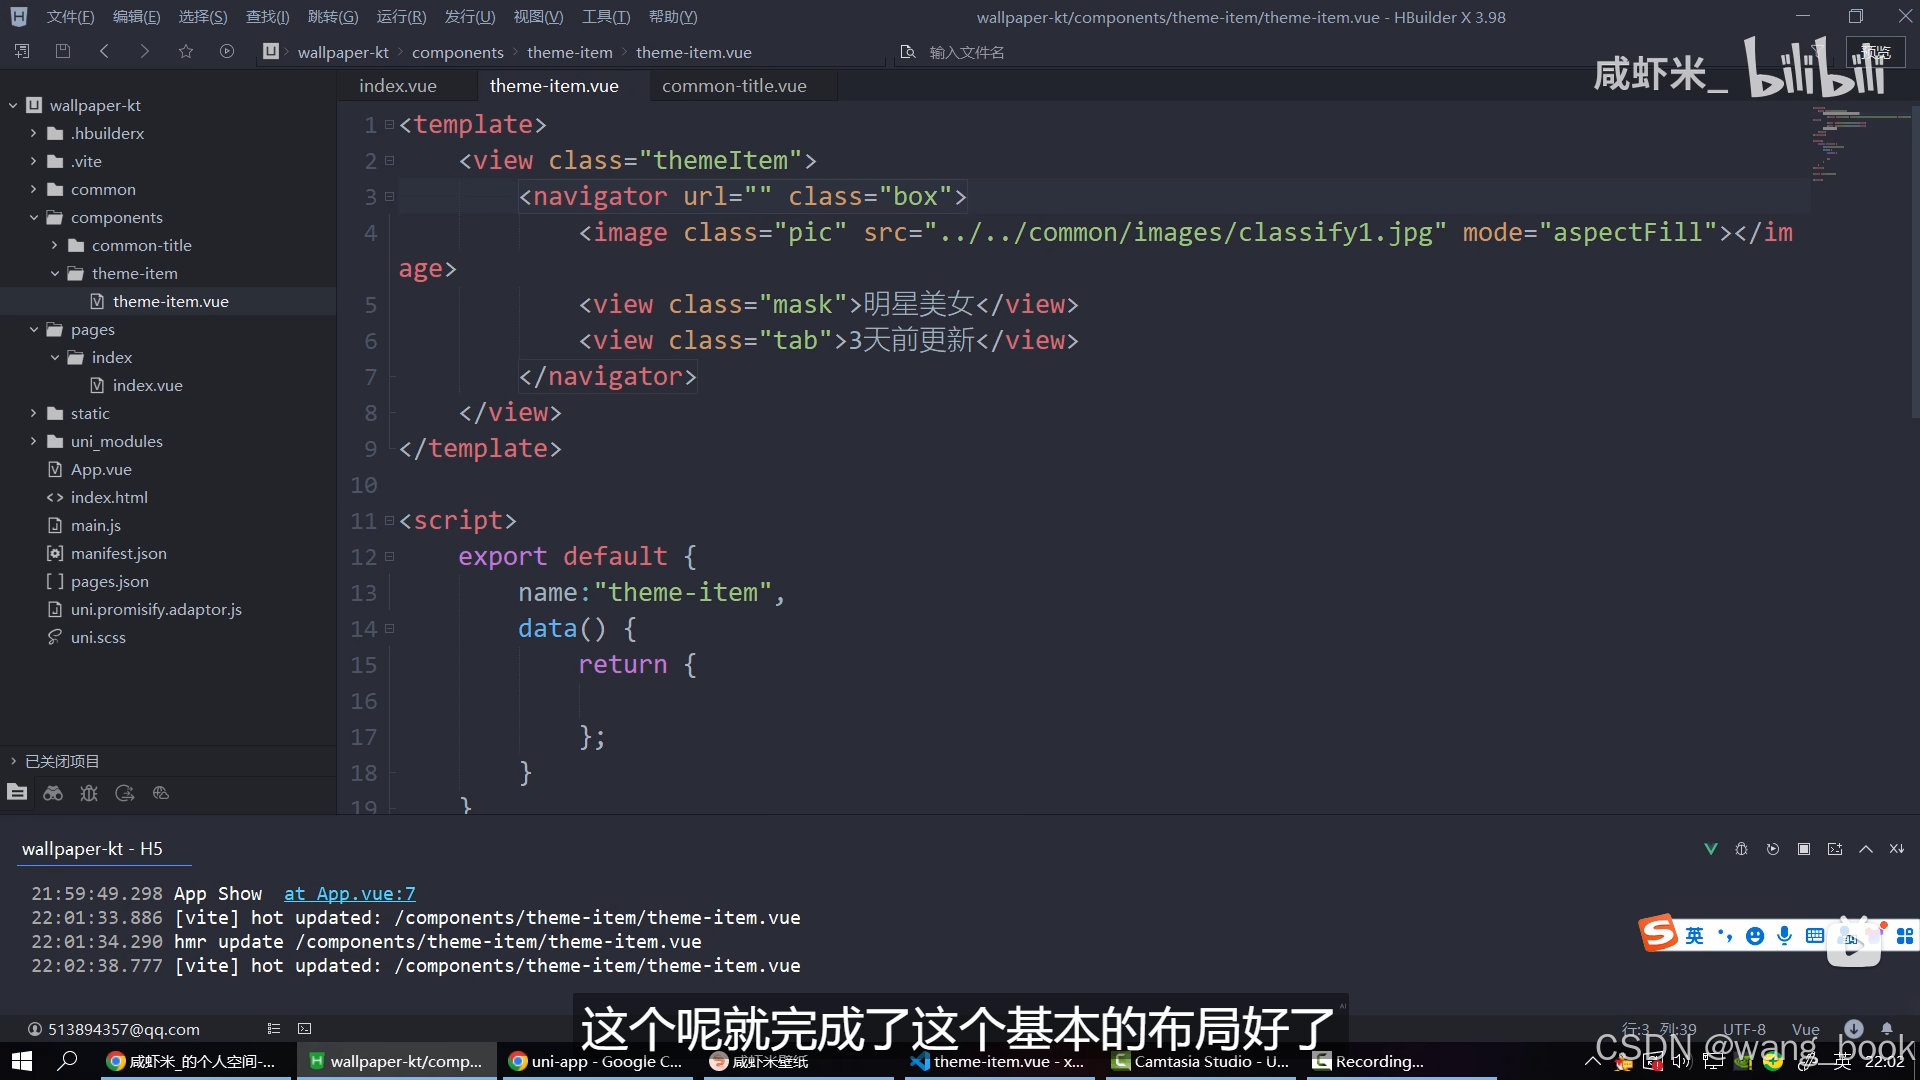Open the project files view icon
This screenshot has width=1920, height=1080.
point(17,792)
